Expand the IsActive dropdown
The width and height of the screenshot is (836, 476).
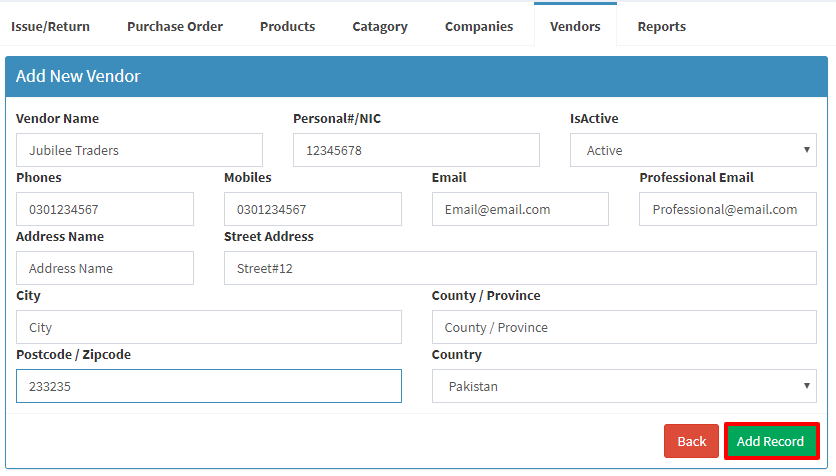pos(693,150)
